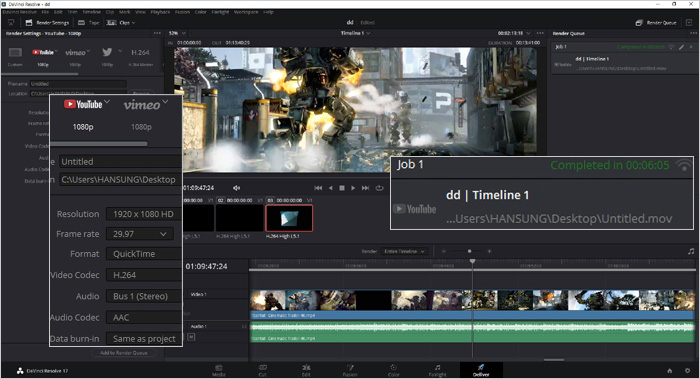Select the Twitter render preset icon
Screen dimensions: 700x379
tap(107, 52)
